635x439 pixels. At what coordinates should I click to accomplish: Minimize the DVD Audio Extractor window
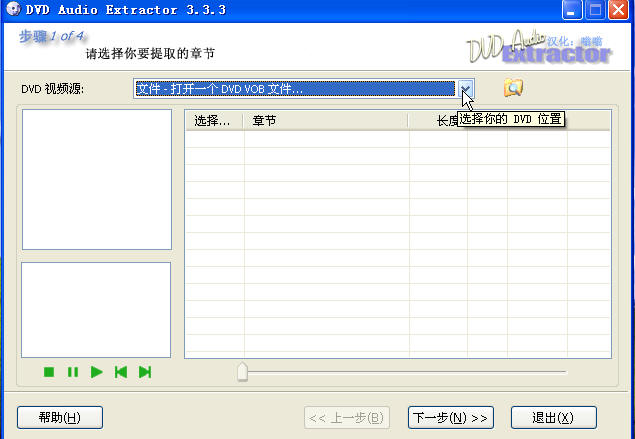(x=571, y=9)
